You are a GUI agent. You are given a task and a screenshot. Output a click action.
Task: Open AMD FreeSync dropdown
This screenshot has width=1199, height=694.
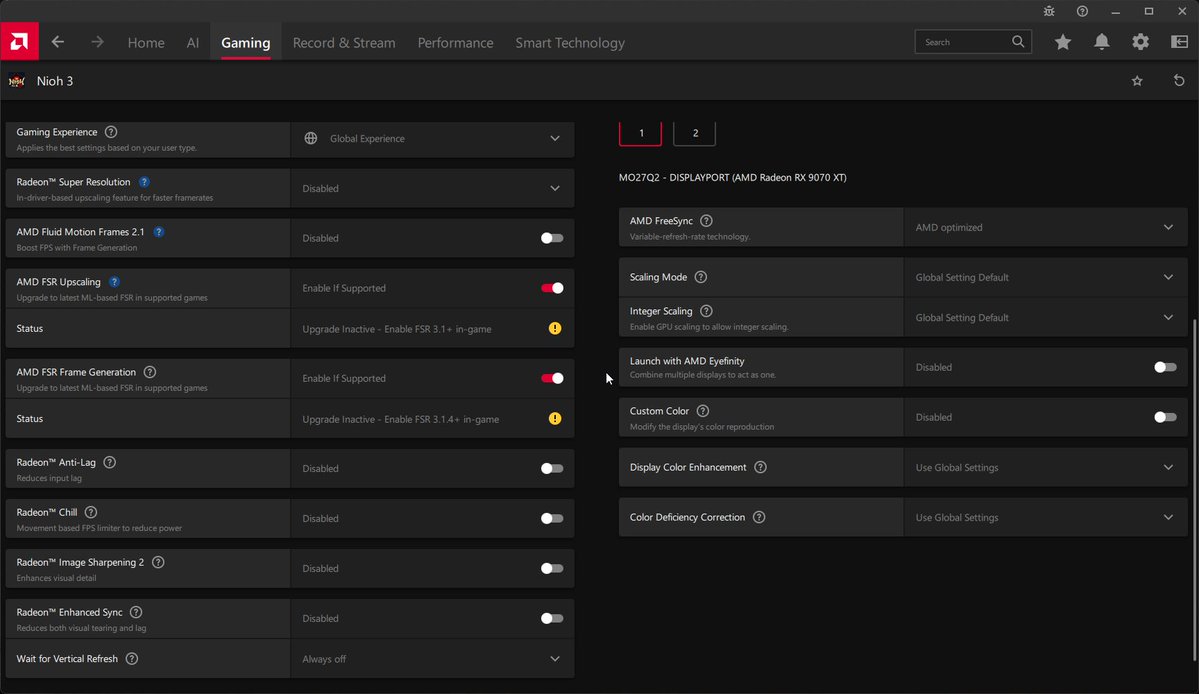1045,228
